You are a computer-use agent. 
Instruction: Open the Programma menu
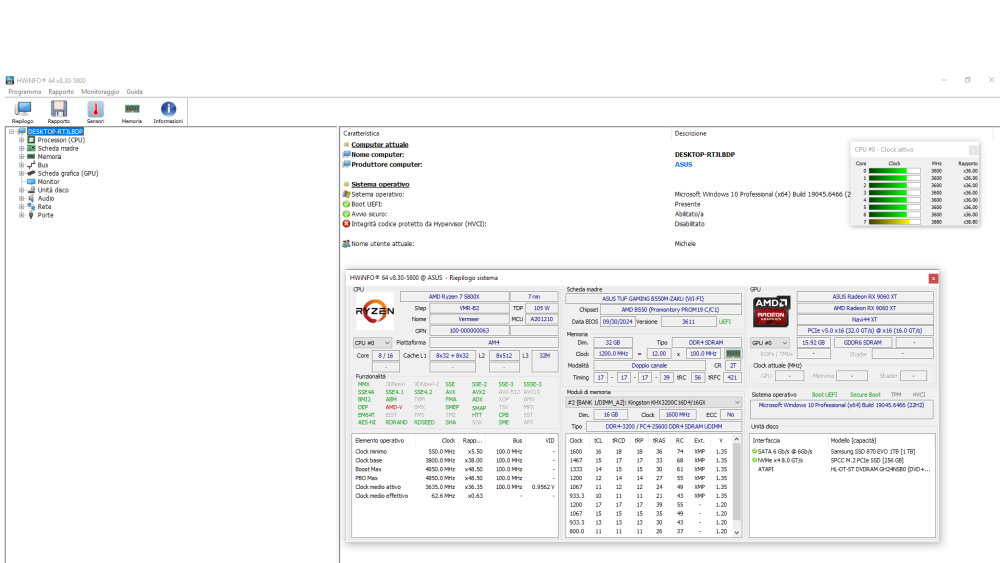(24, 92)
